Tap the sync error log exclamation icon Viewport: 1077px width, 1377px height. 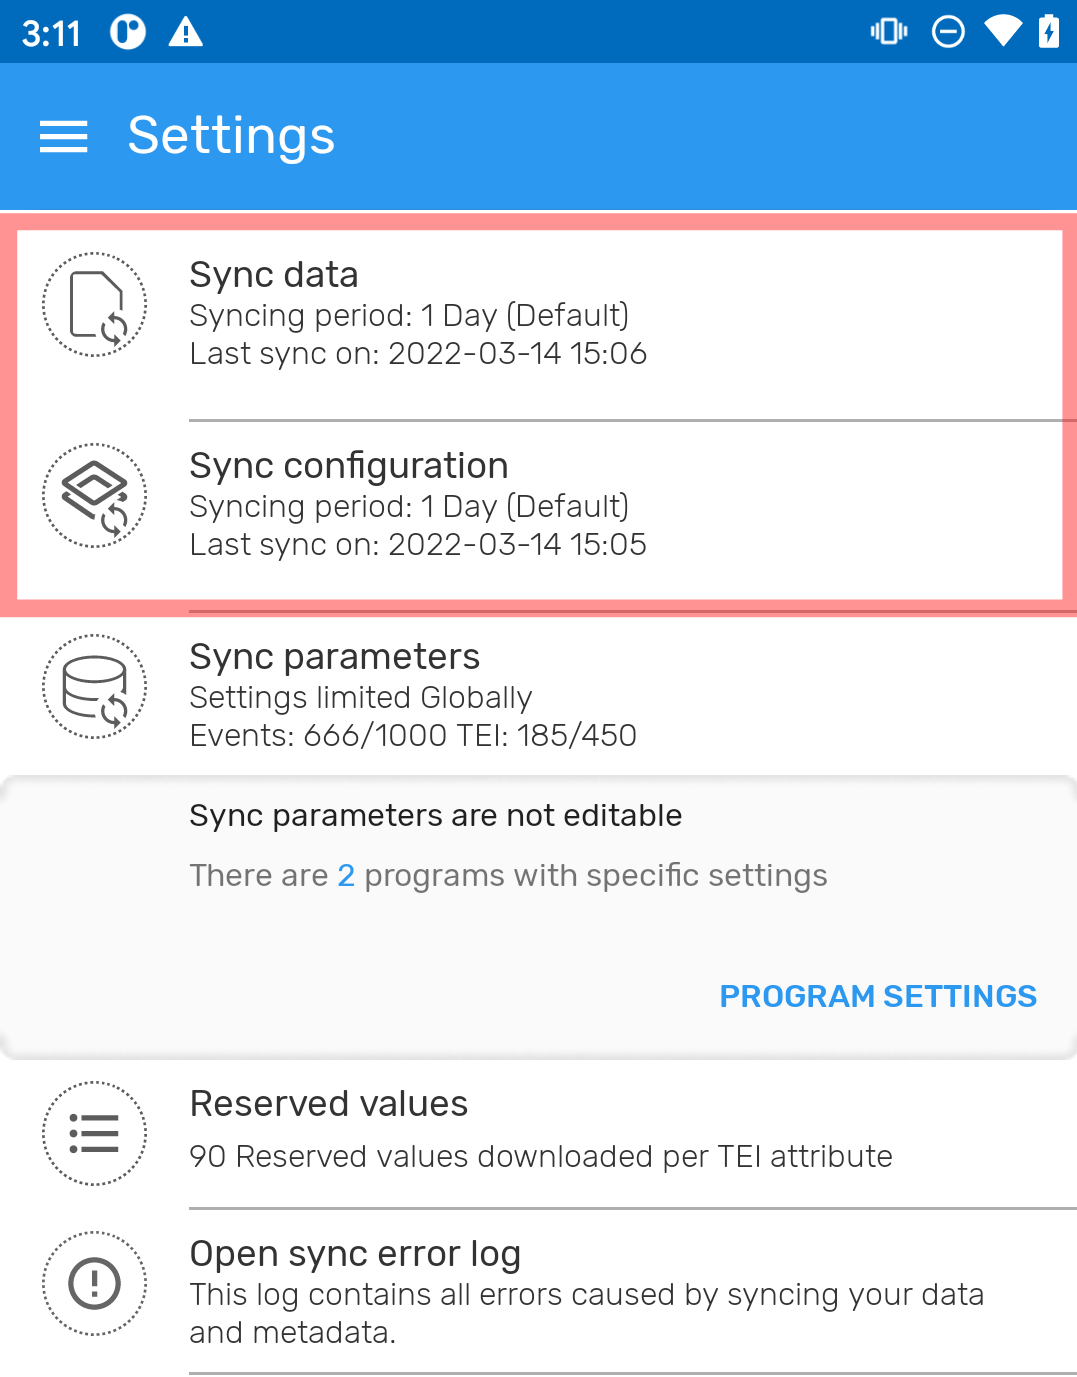95,1284
